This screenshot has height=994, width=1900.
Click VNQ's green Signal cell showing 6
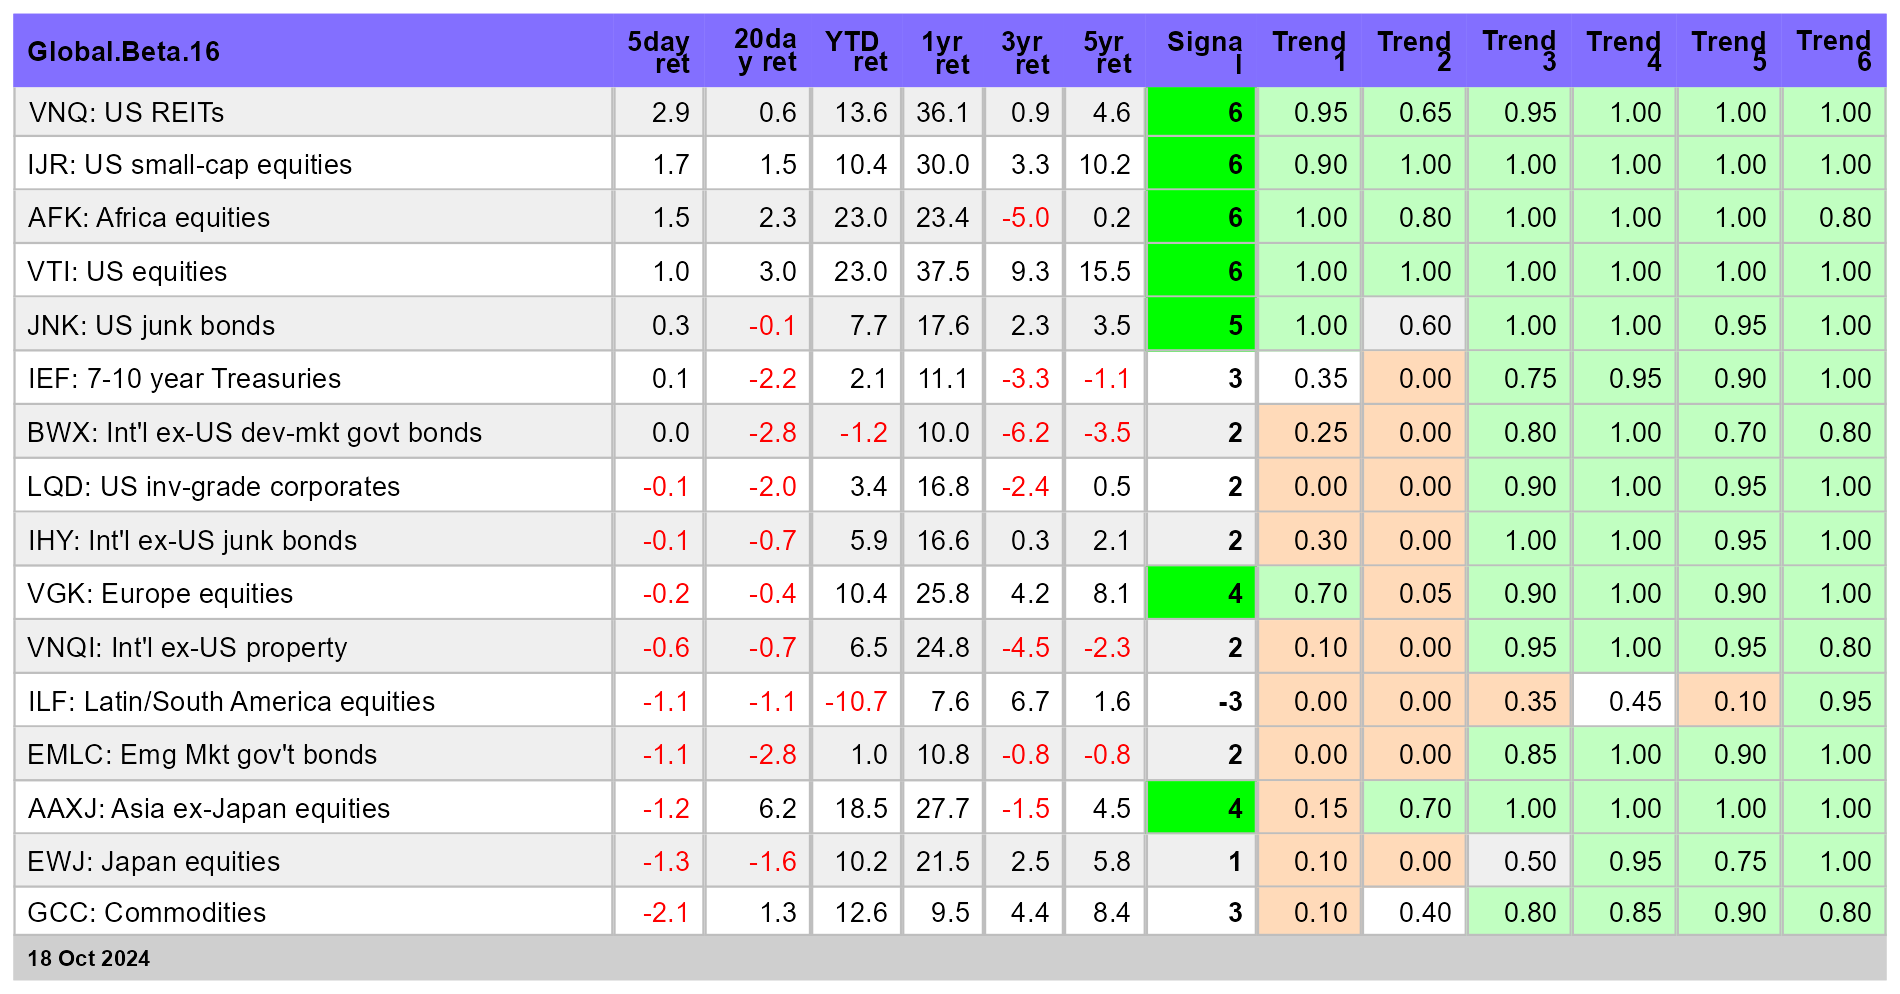(1200, 113)
